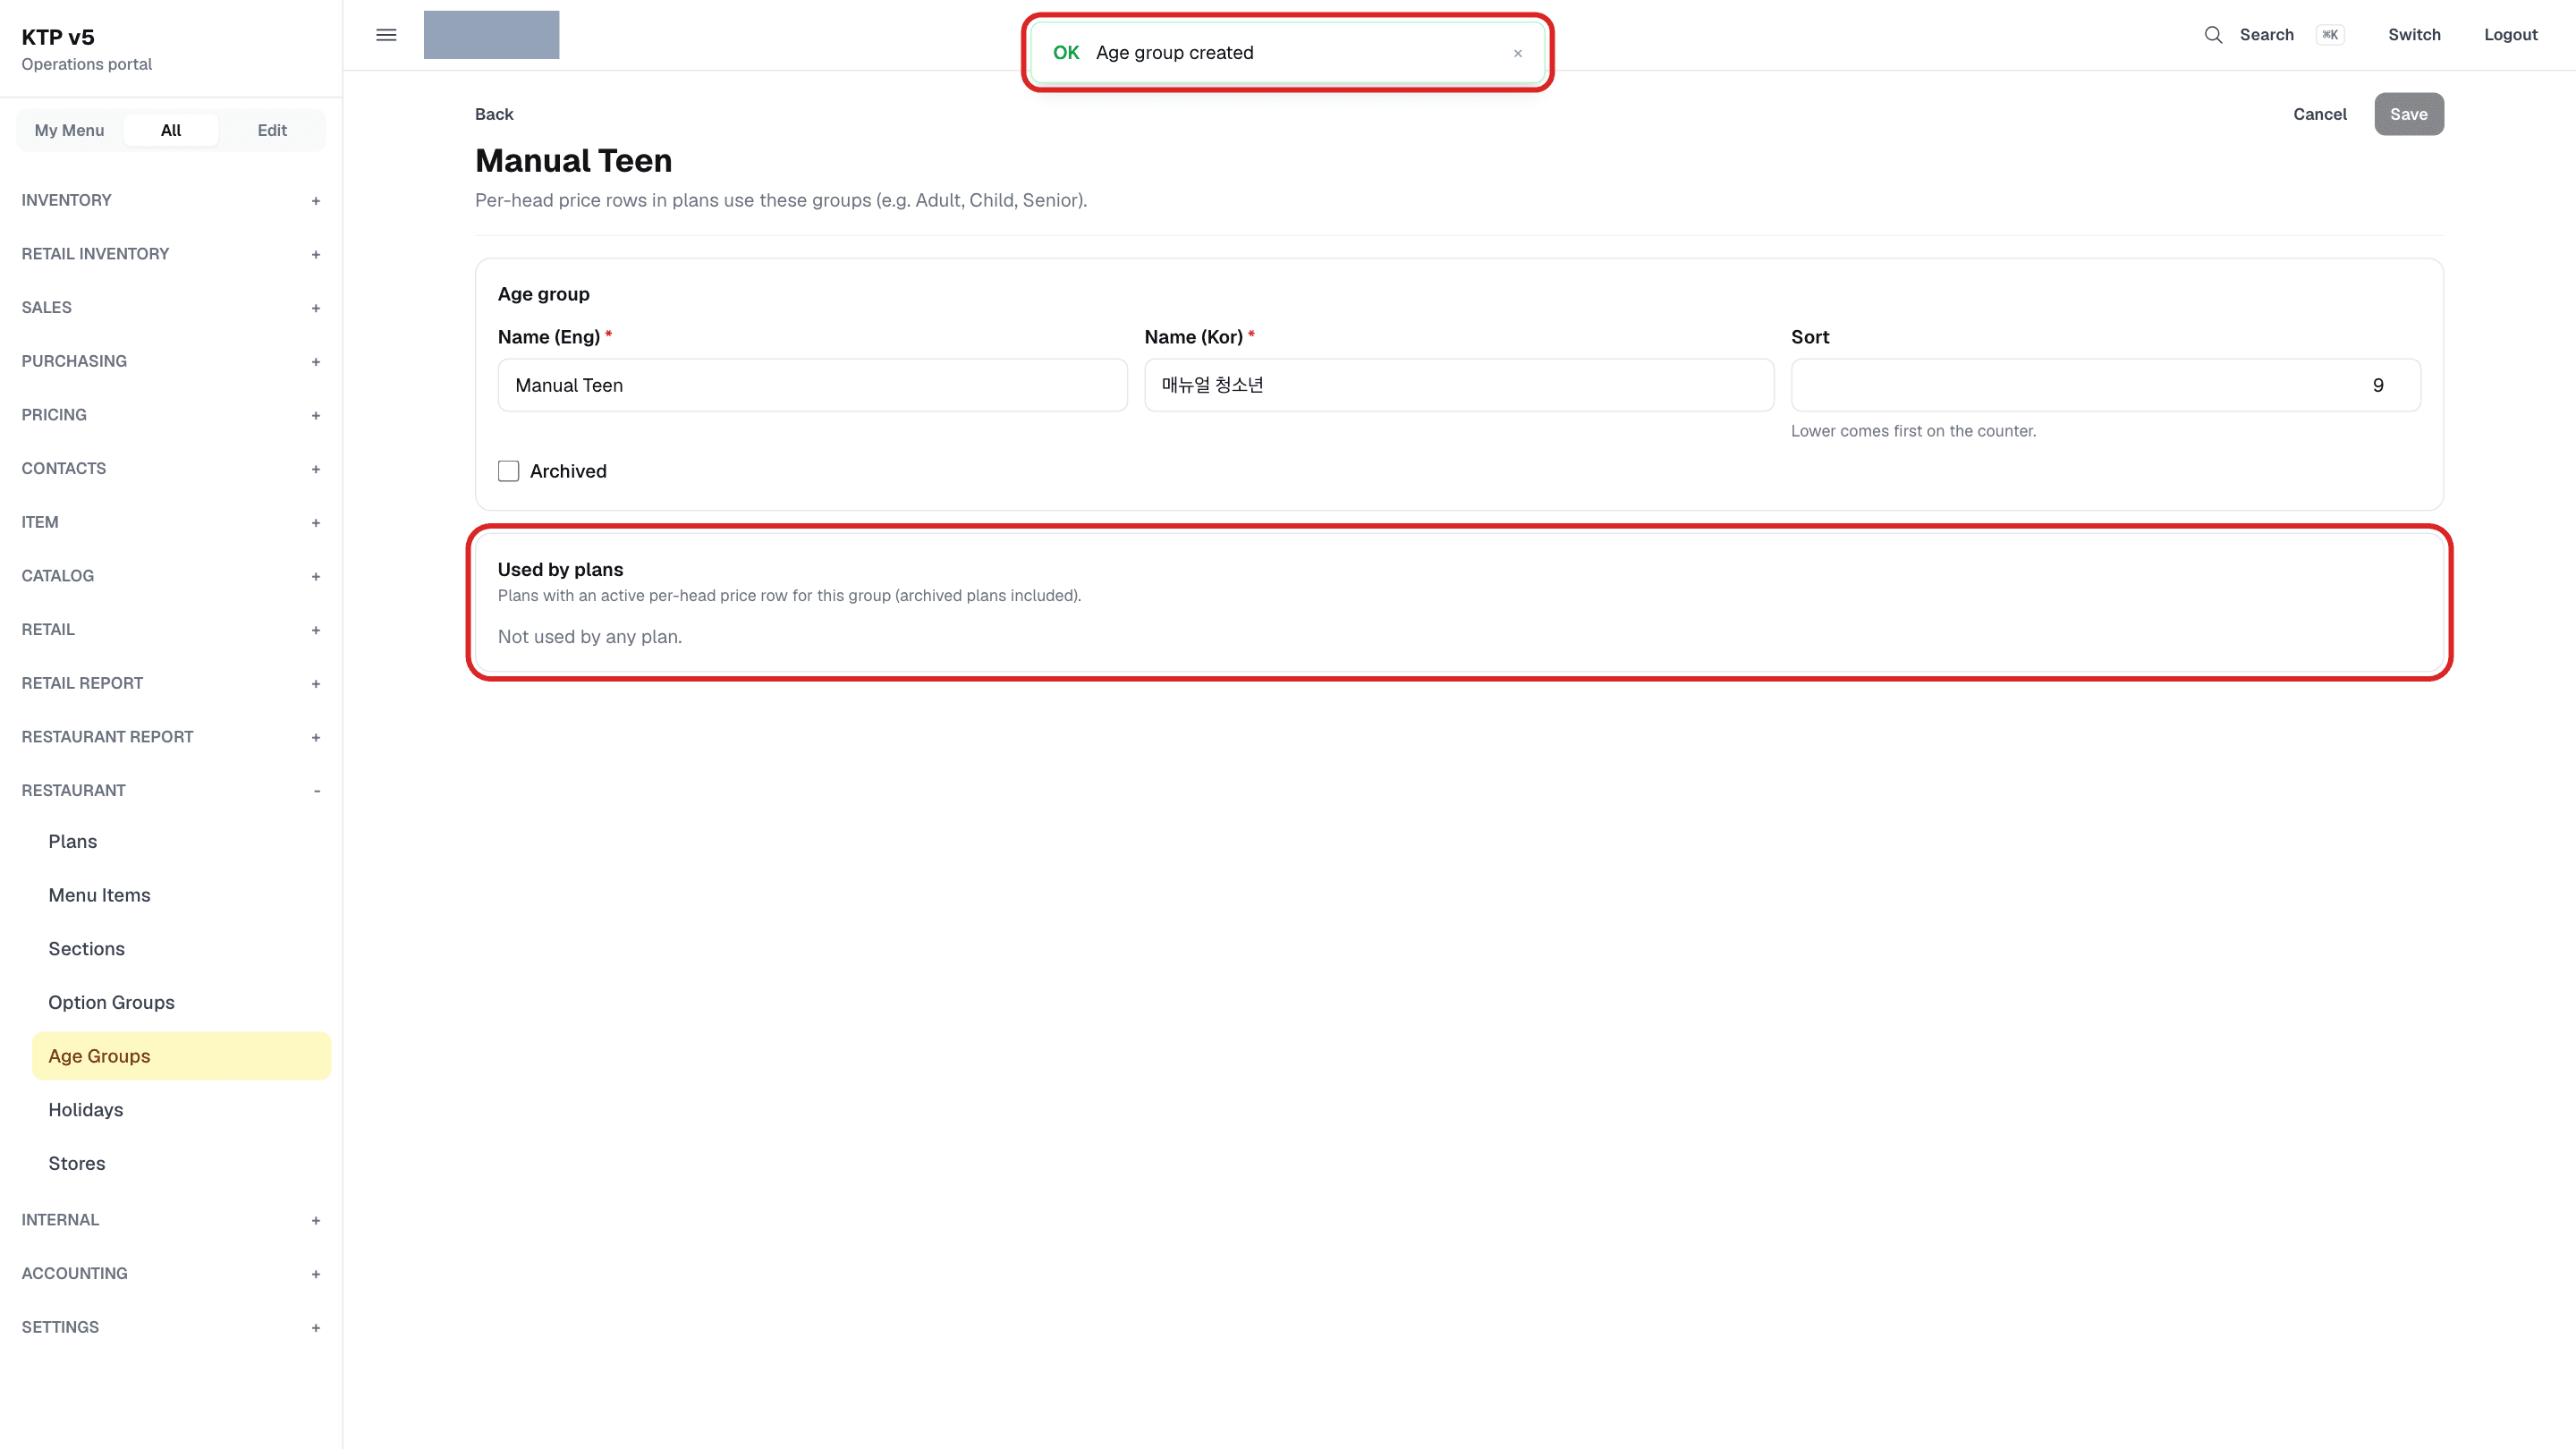2576x1449 pixels.
Task: Click the logo placeholder in header
Action: (x=491, y=35)
